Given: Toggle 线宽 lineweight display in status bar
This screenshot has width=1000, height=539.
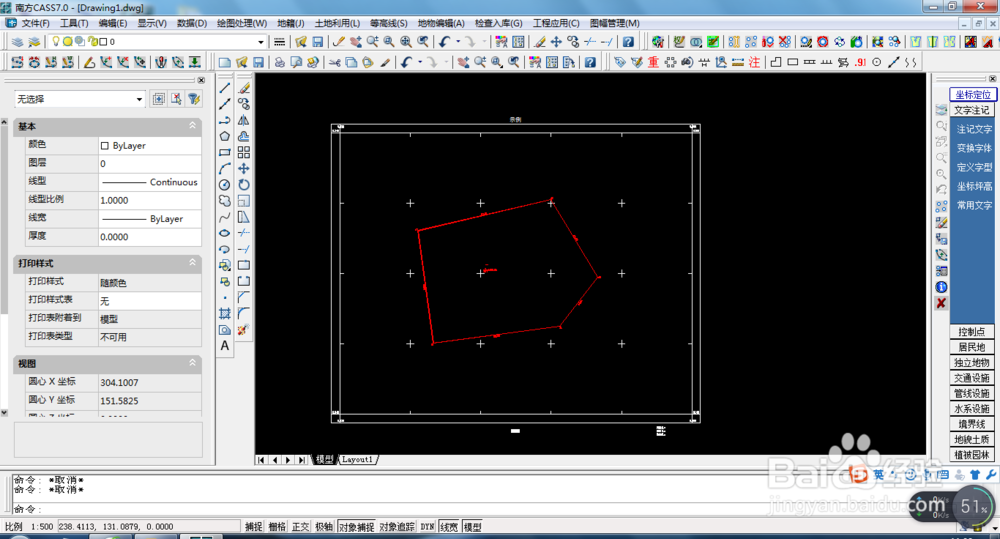Looking at the screenshot, I should point(449,527).
